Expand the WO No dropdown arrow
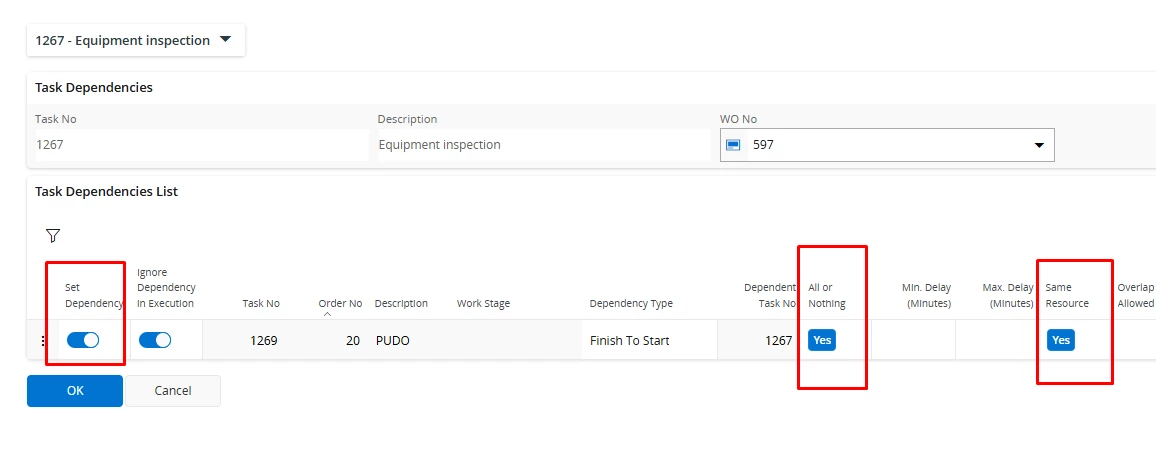Screen dimensions: 1156x464 coord(1038,146)
